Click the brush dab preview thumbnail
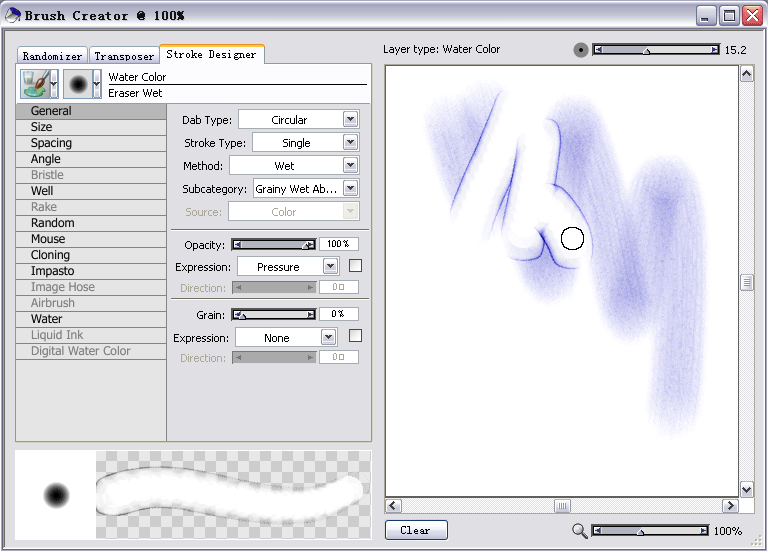The height and width of the screenshot is (552, 768). (56, 495)
